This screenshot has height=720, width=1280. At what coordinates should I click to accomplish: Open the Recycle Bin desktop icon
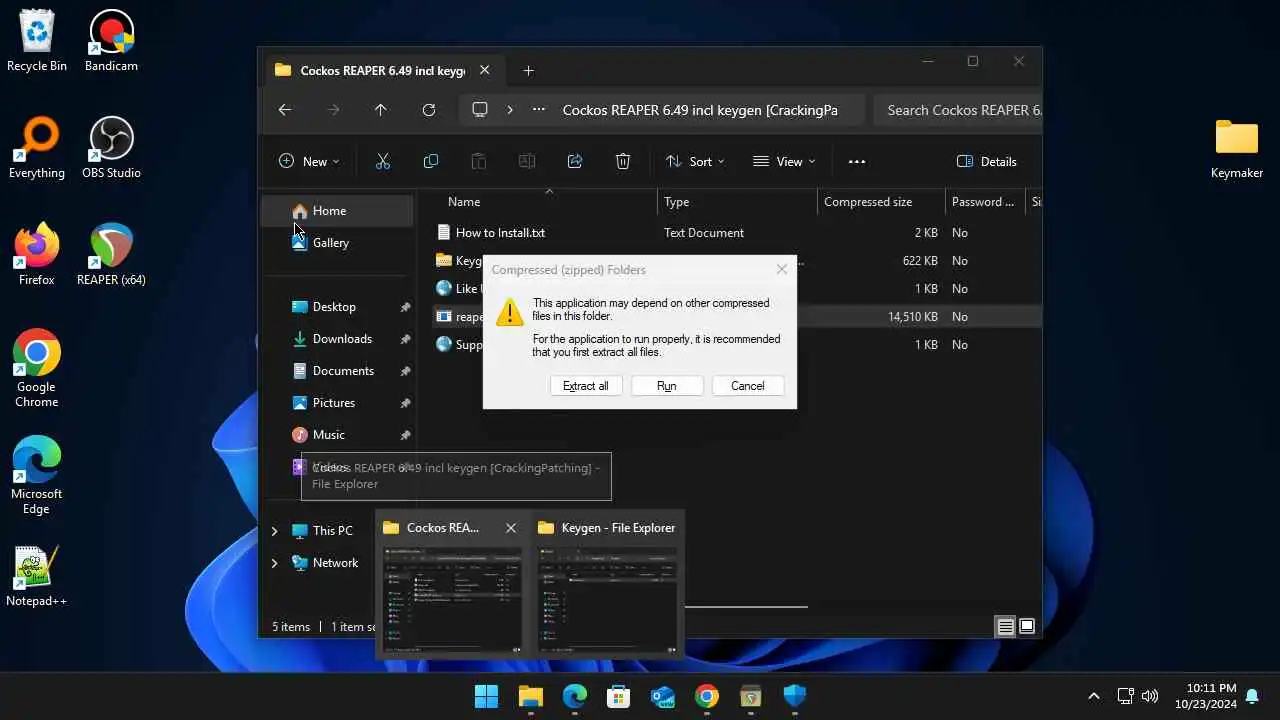[x=37, y=41]
